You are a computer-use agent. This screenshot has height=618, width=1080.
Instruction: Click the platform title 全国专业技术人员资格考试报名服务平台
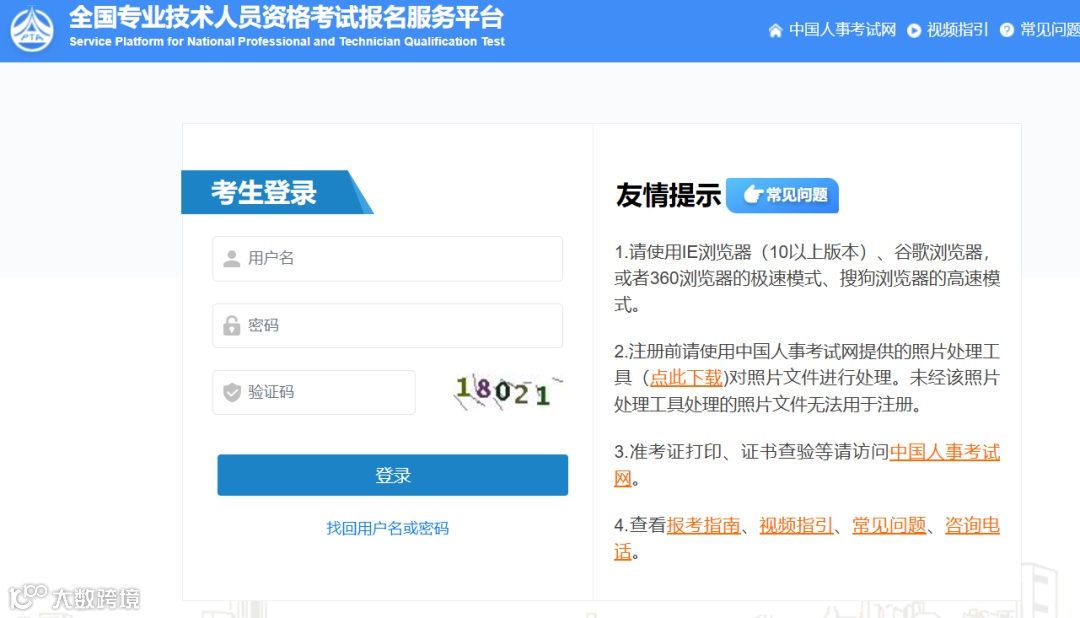(x=287, y=17)
